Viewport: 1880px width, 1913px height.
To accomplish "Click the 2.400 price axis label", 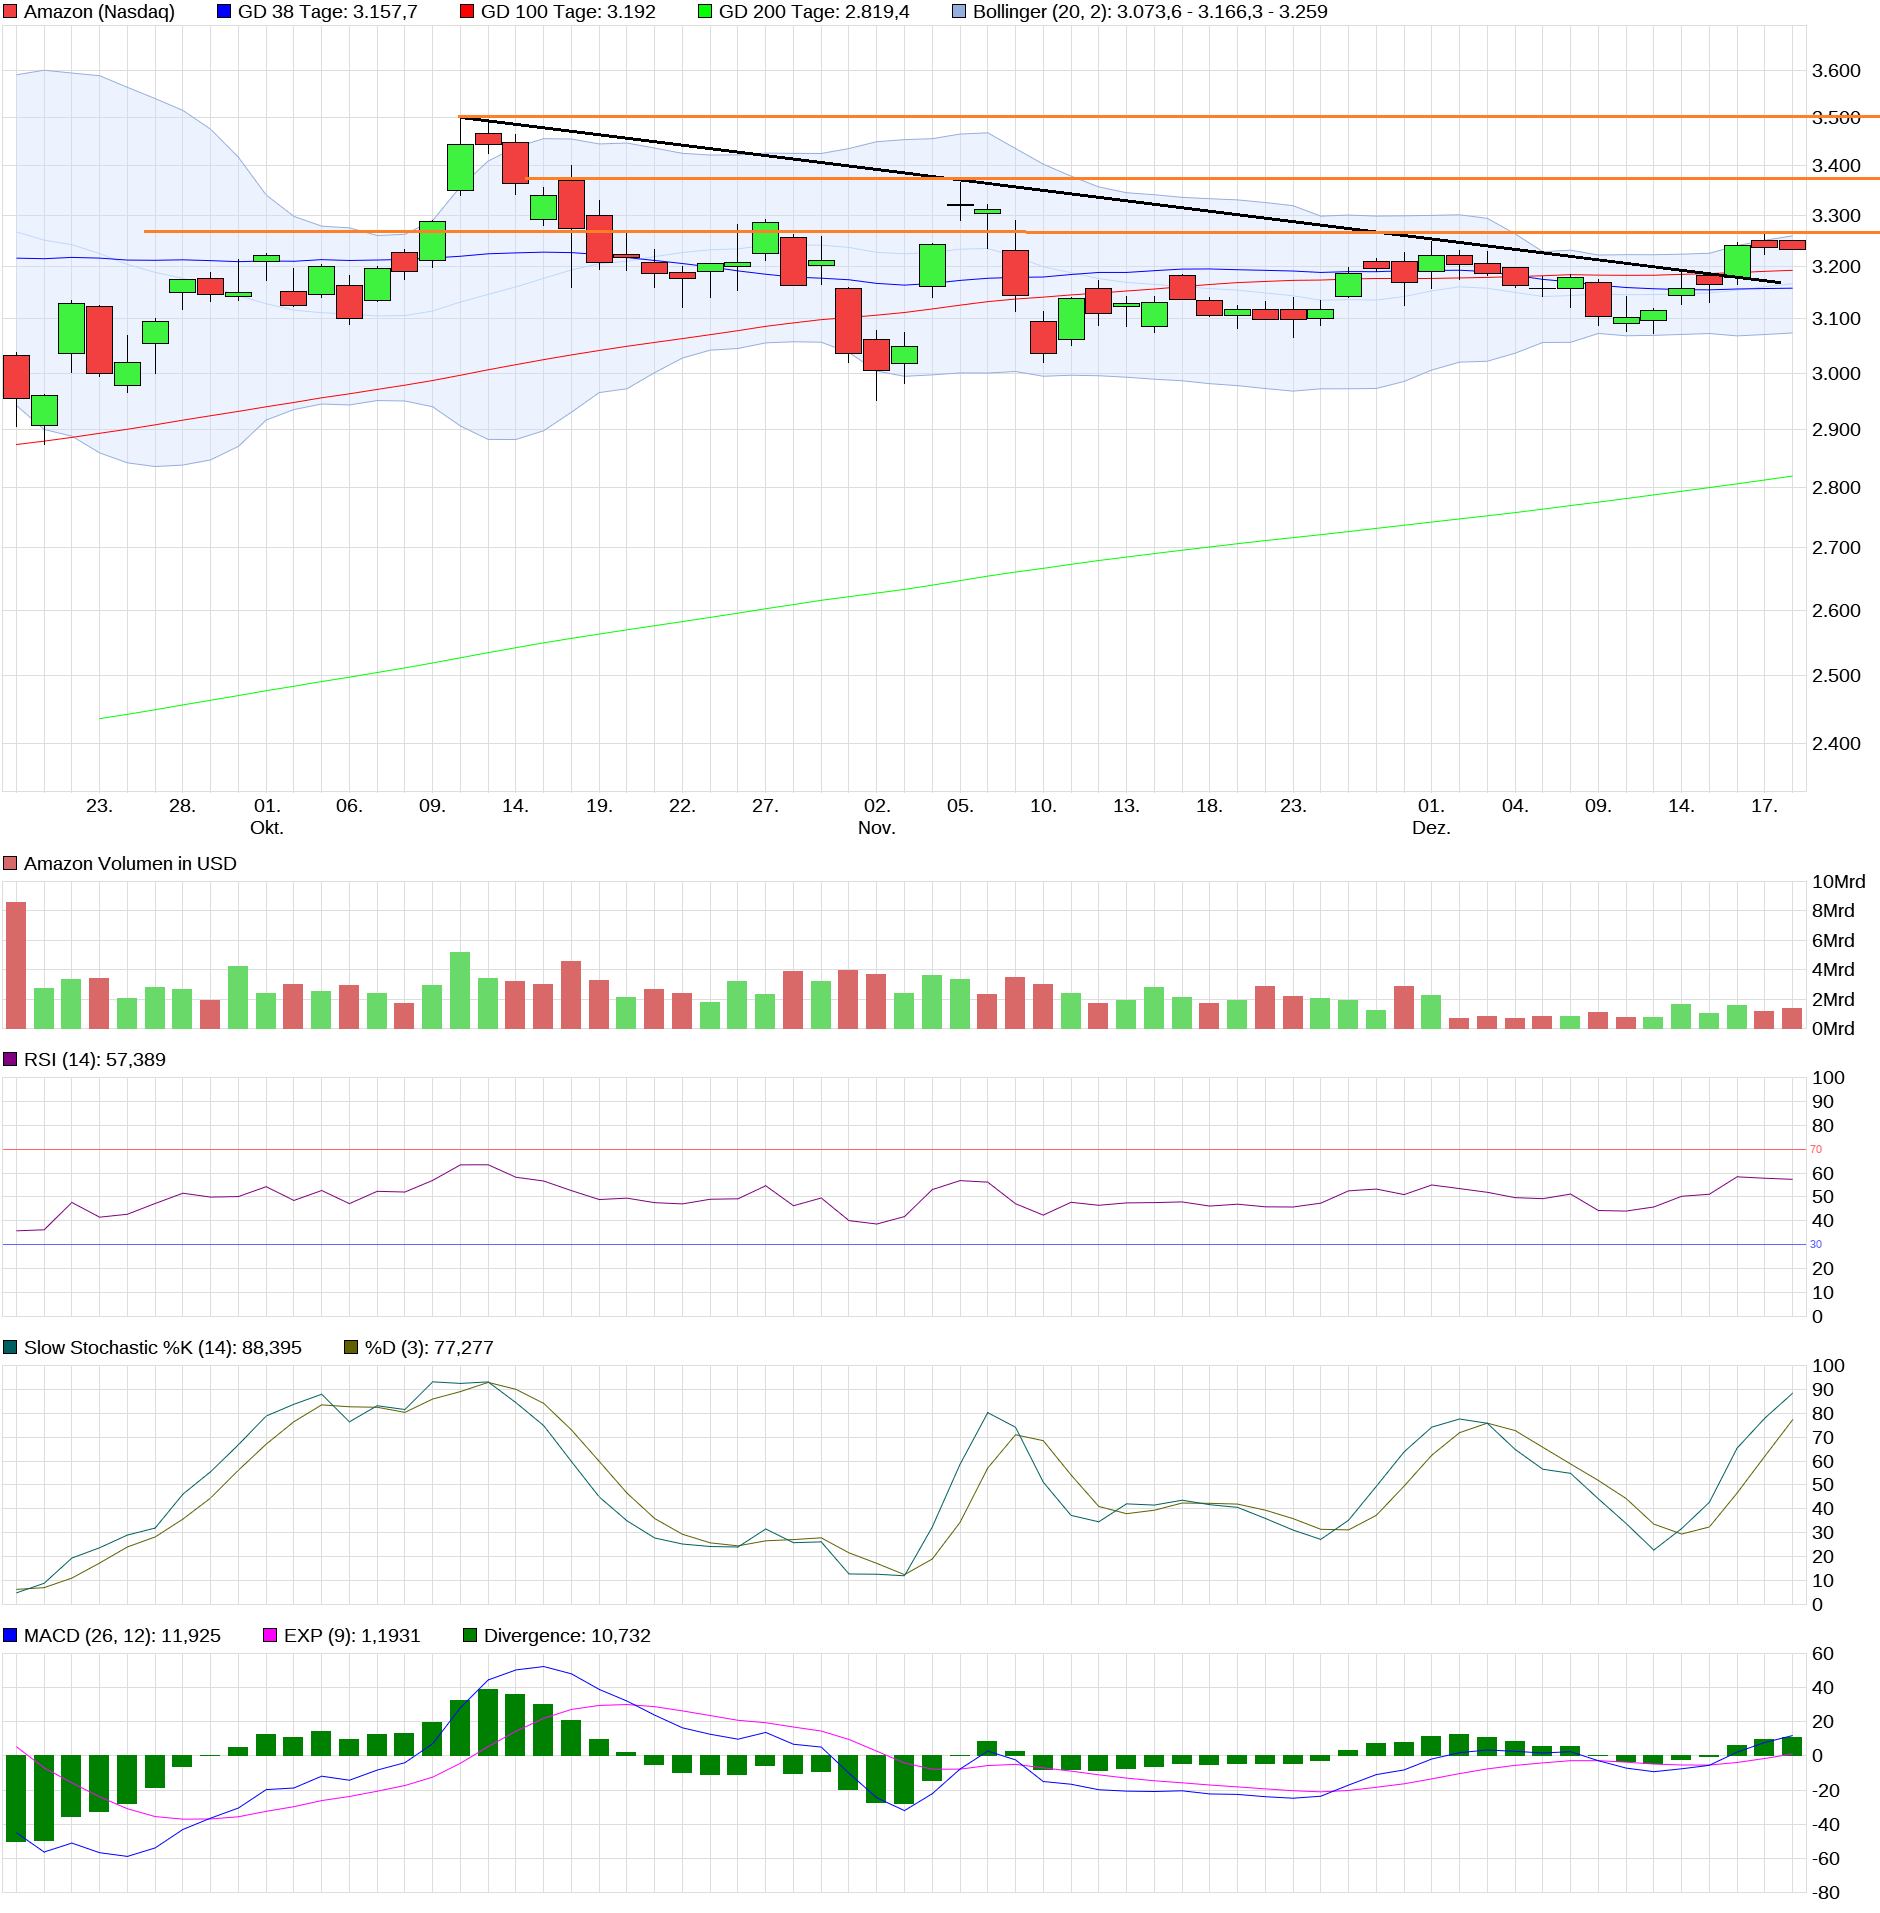I will 1836,743.
